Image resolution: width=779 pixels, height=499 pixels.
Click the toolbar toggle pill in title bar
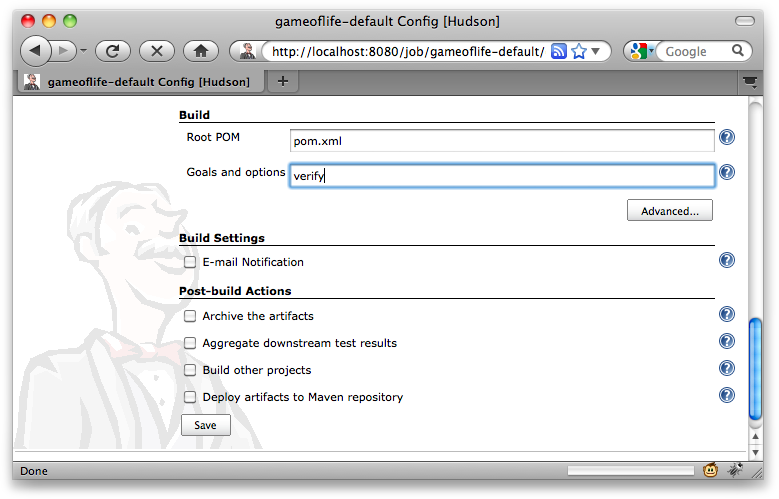(x=745, y=21)
